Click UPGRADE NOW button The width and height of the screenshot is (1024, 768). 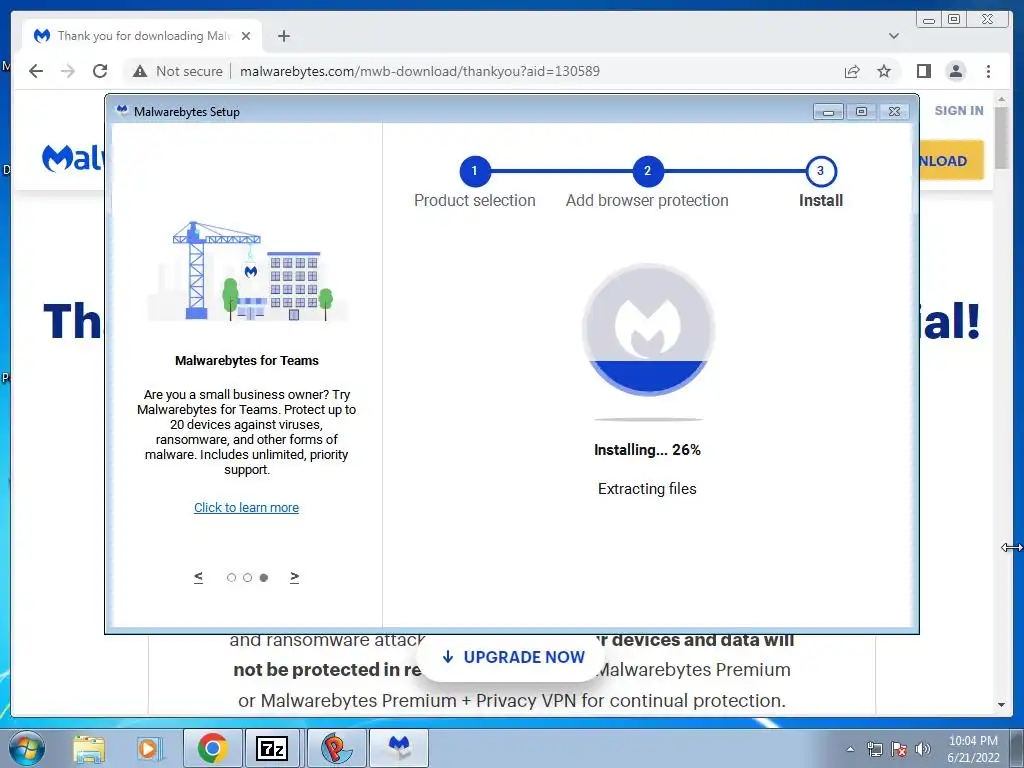click(x=513, y=657)
